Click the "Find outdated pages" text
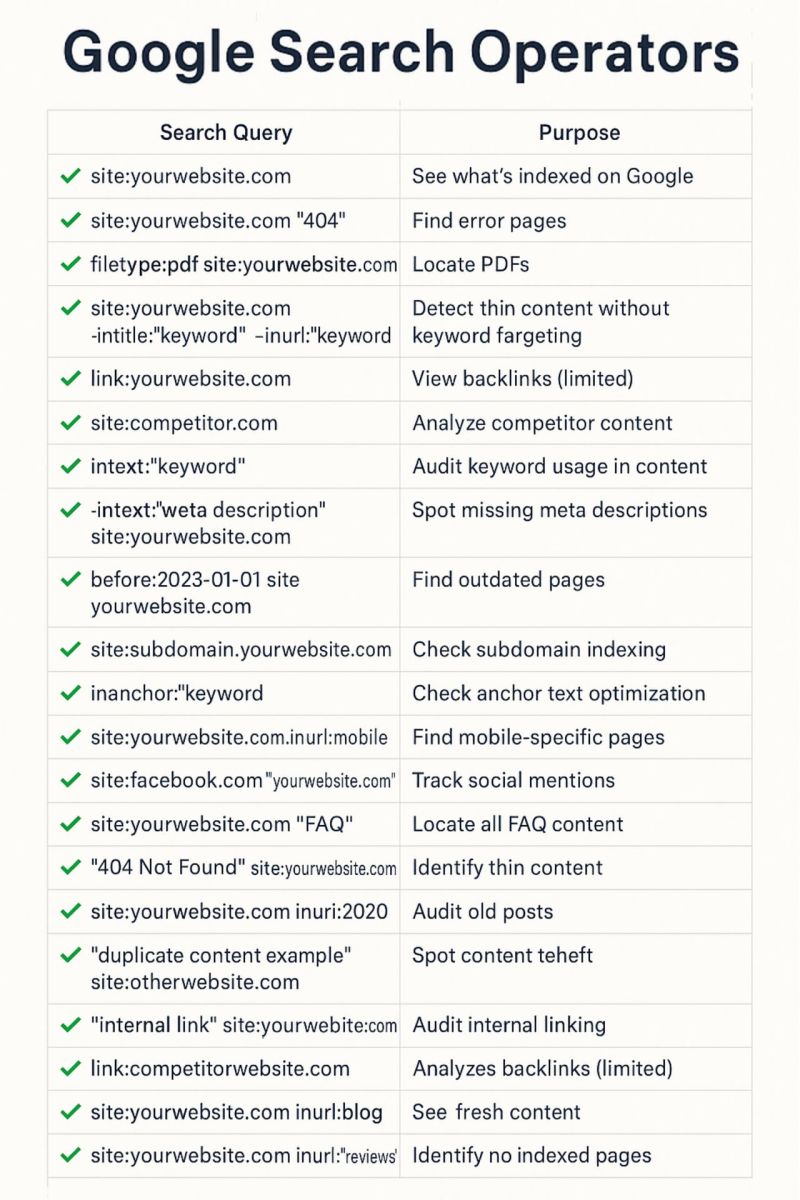Viewport: 800px width, 1200px height. pyautogui.click(x=508, y=580)
